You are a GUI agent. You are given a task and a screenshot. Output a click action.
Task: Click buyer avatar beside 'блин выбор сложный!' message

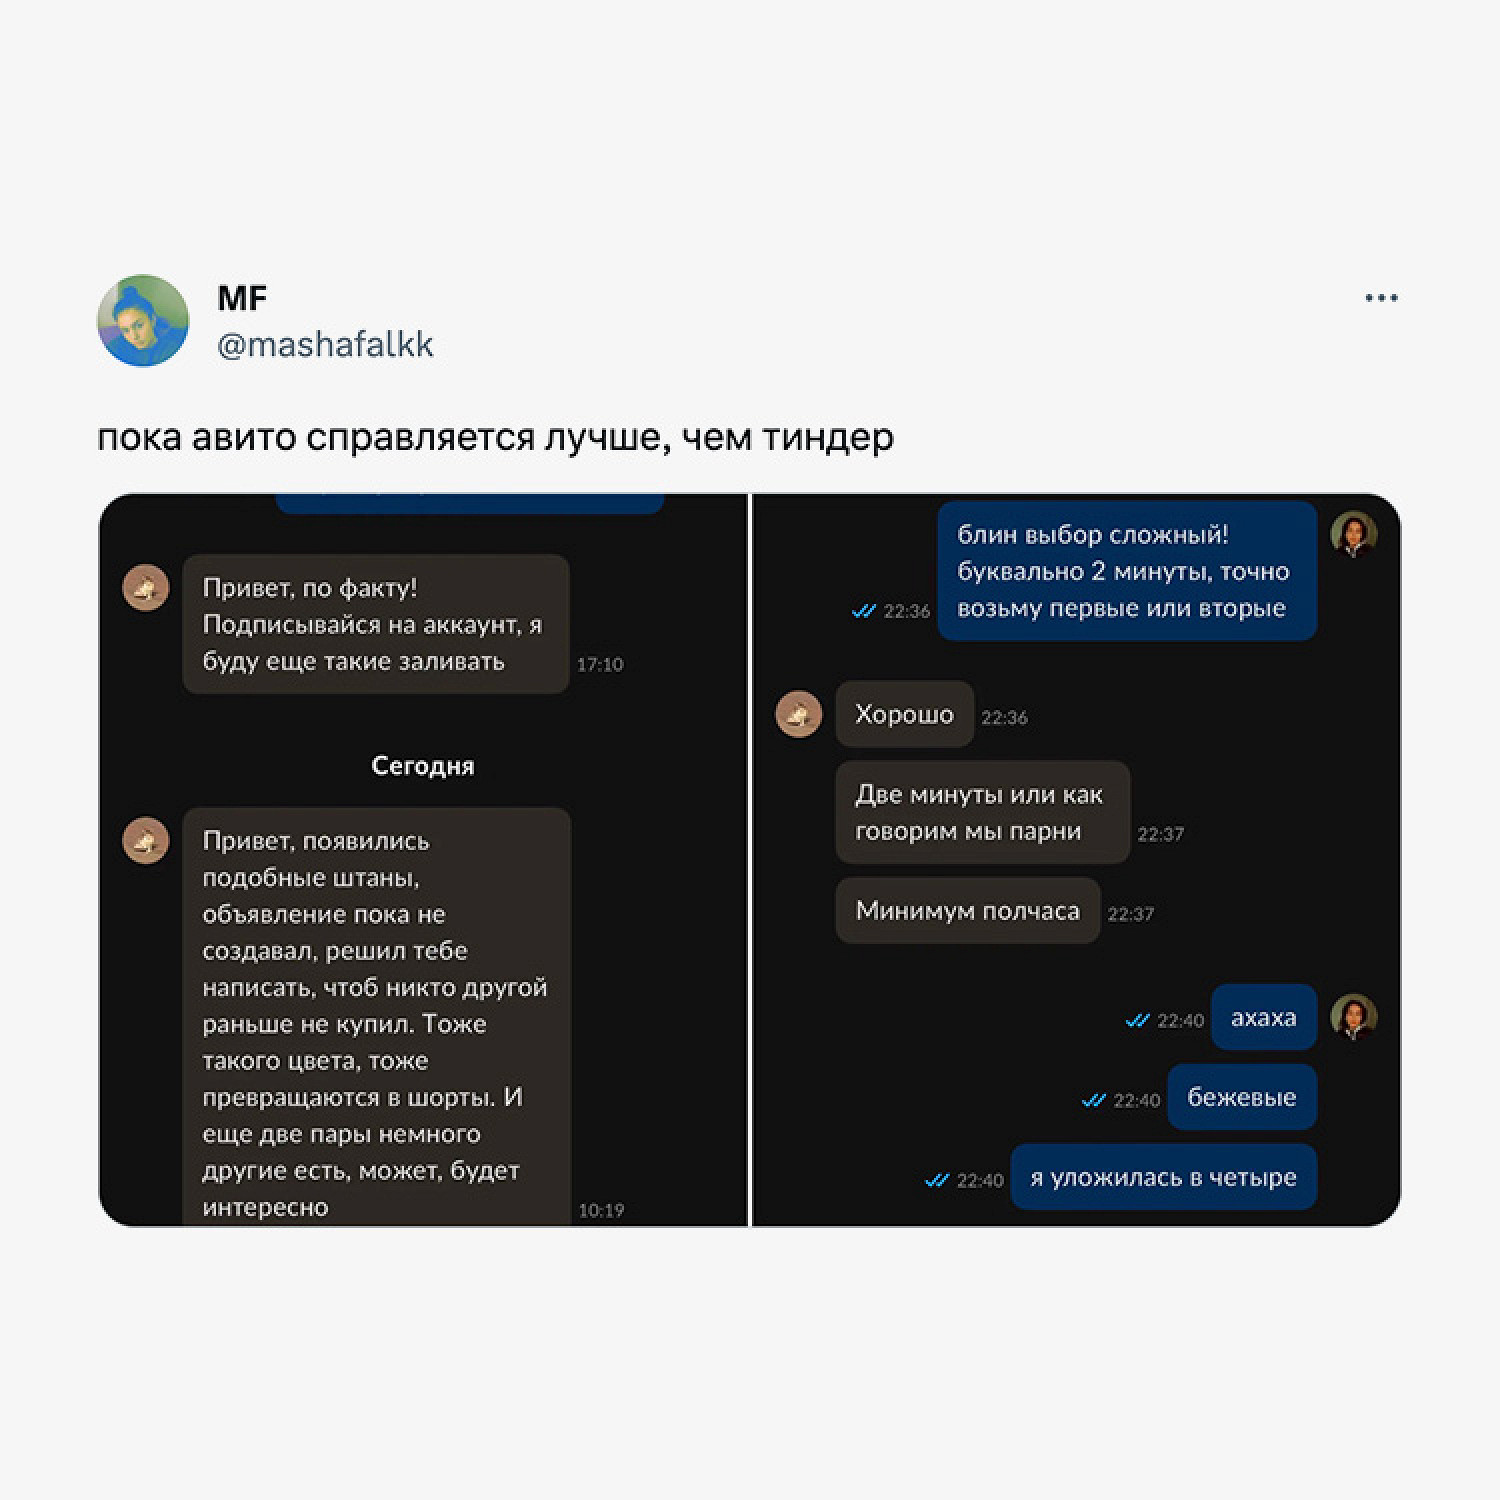[1354, 534]
